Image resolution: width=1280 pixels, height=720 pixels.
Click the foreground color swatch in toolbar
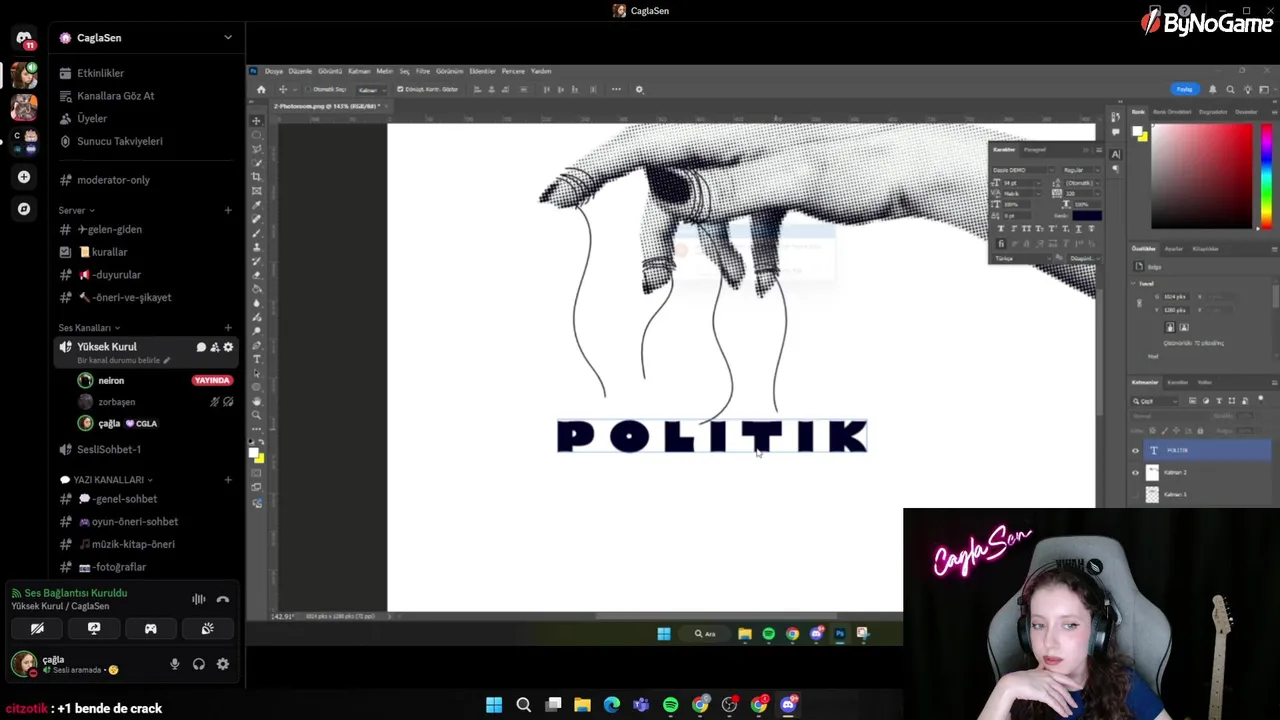pos(254,454)
